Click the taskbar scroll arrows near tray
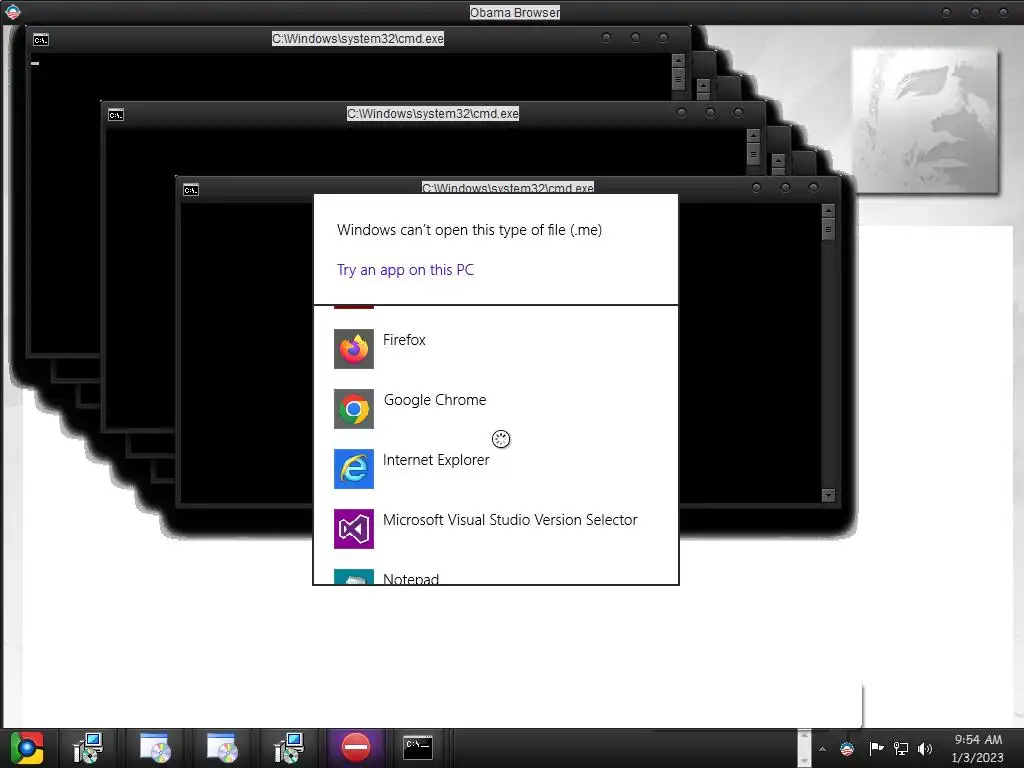This screenshot has height=768, width=1024. 805,748
